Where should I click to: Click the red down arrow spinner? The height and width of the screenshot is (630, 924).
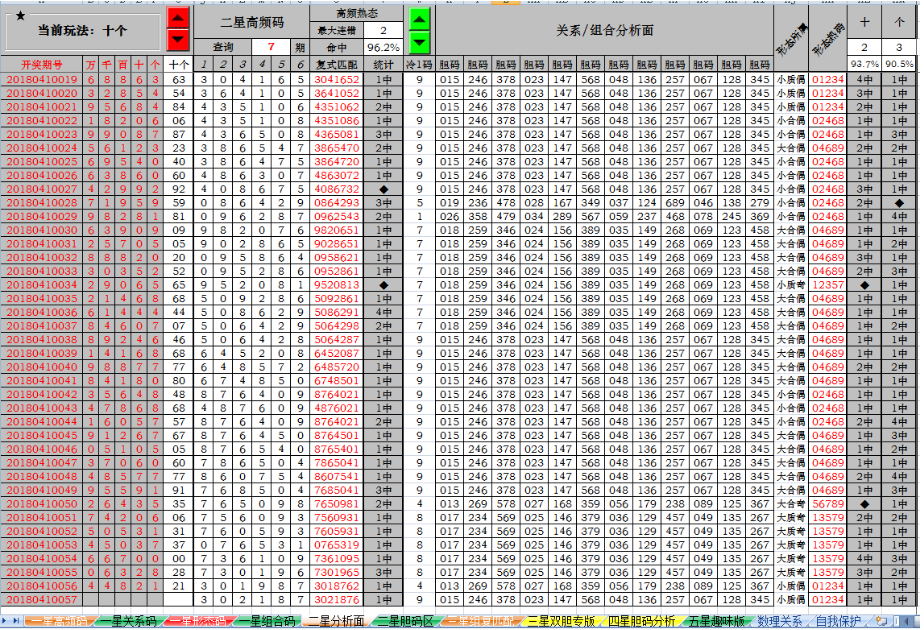pyautogui.click(x=177, y=39)
